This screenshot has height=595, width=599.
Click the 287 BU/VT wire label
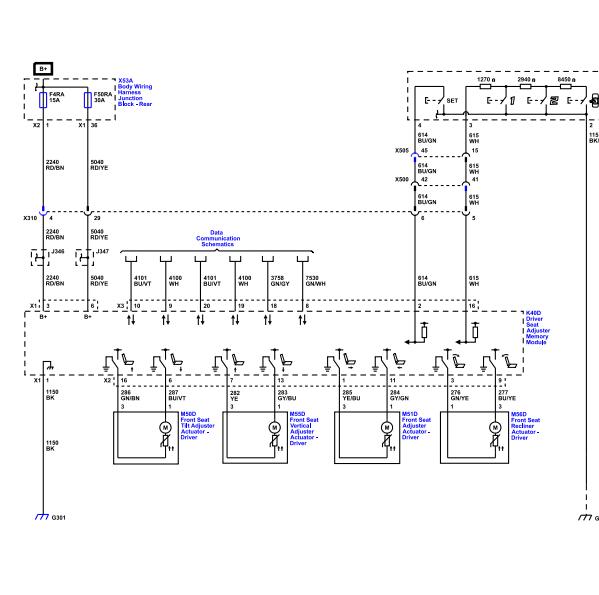(177, 395)
